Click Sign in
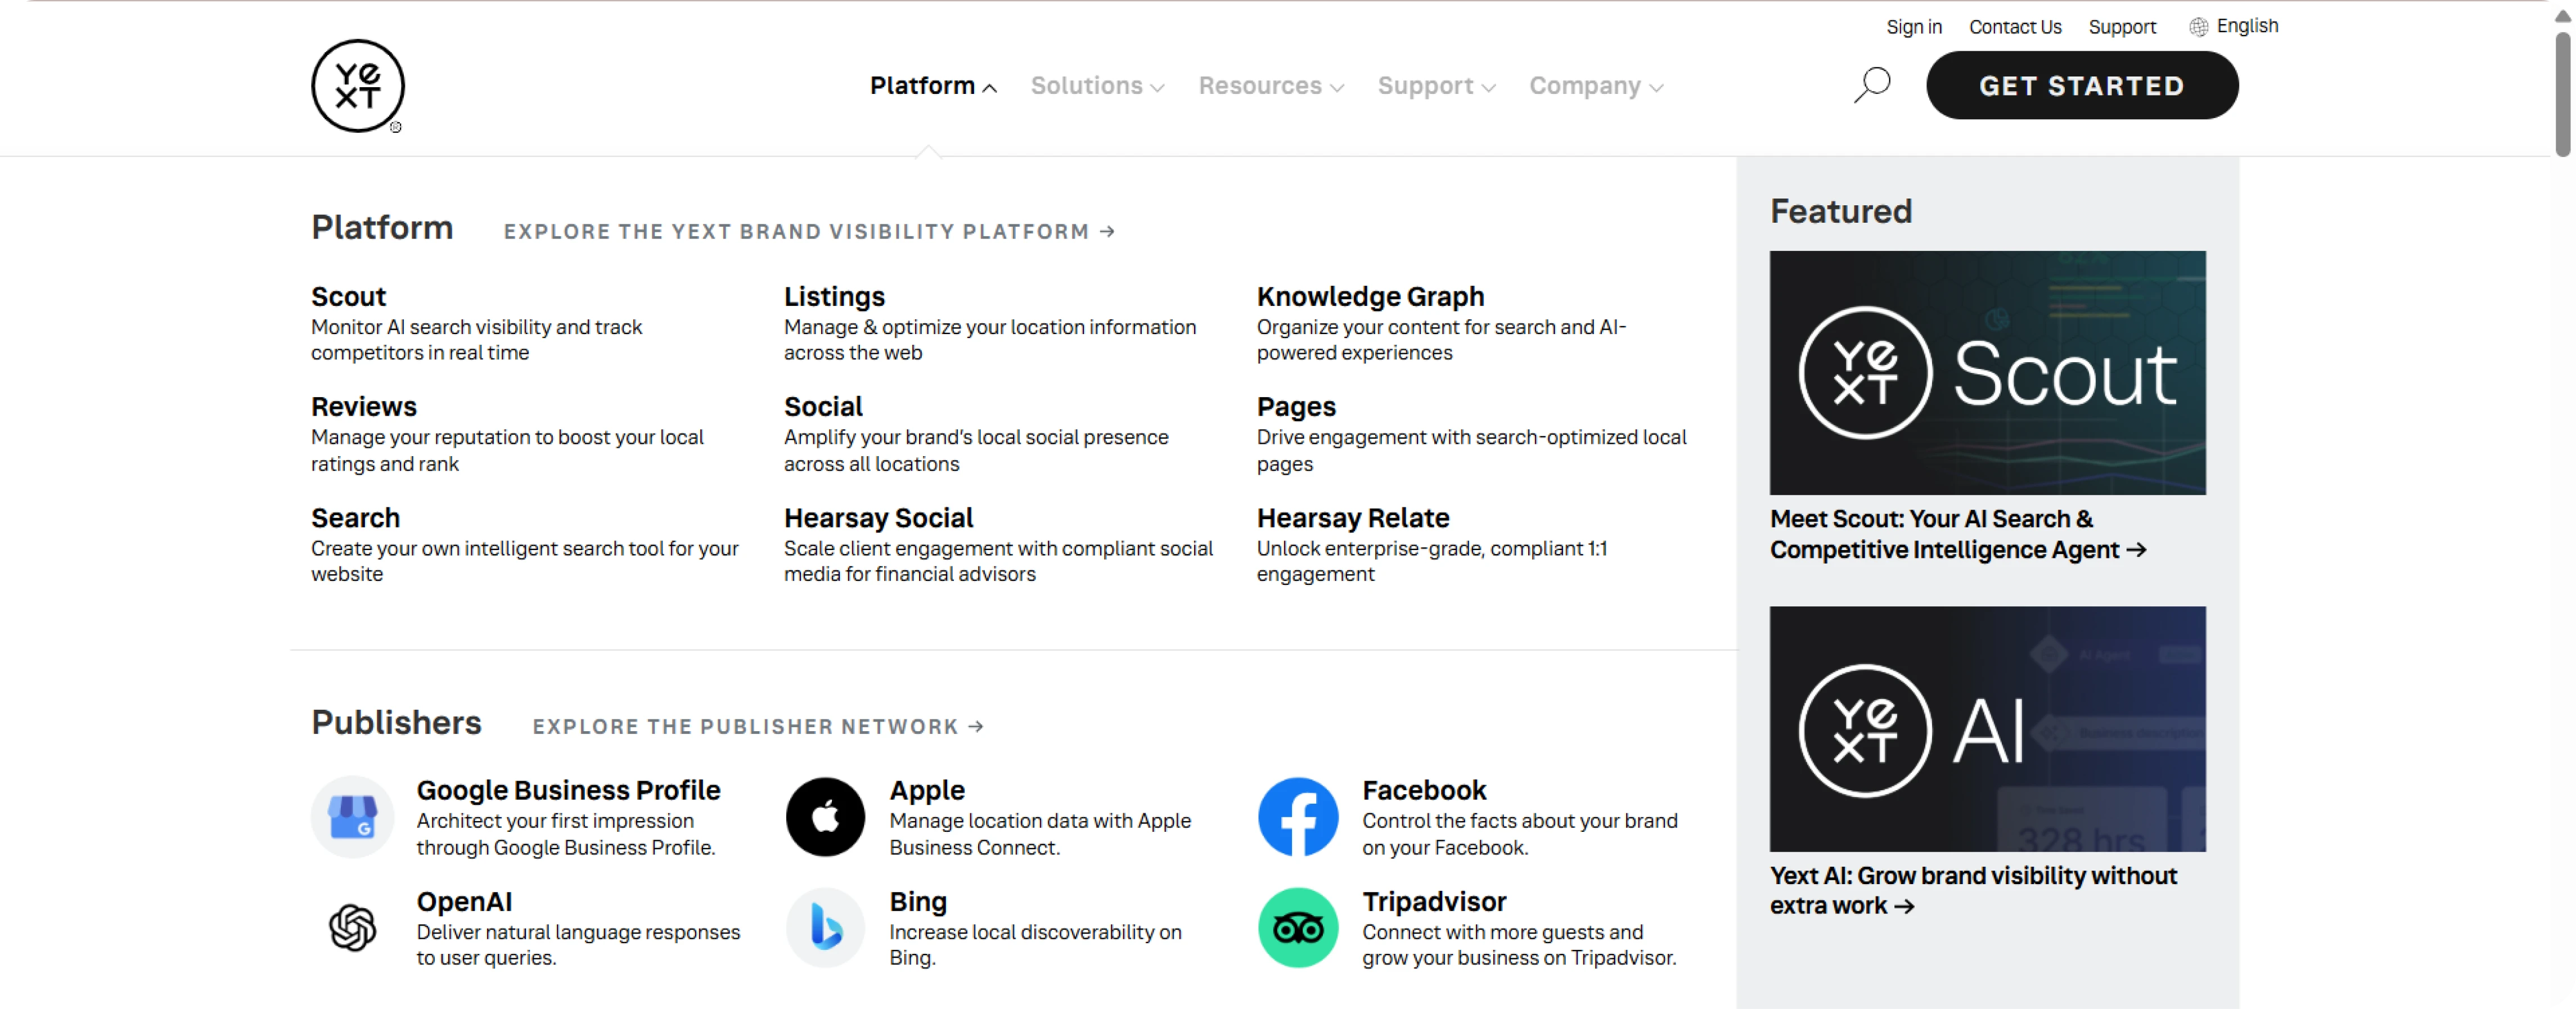 click(x=1913, y=27)
